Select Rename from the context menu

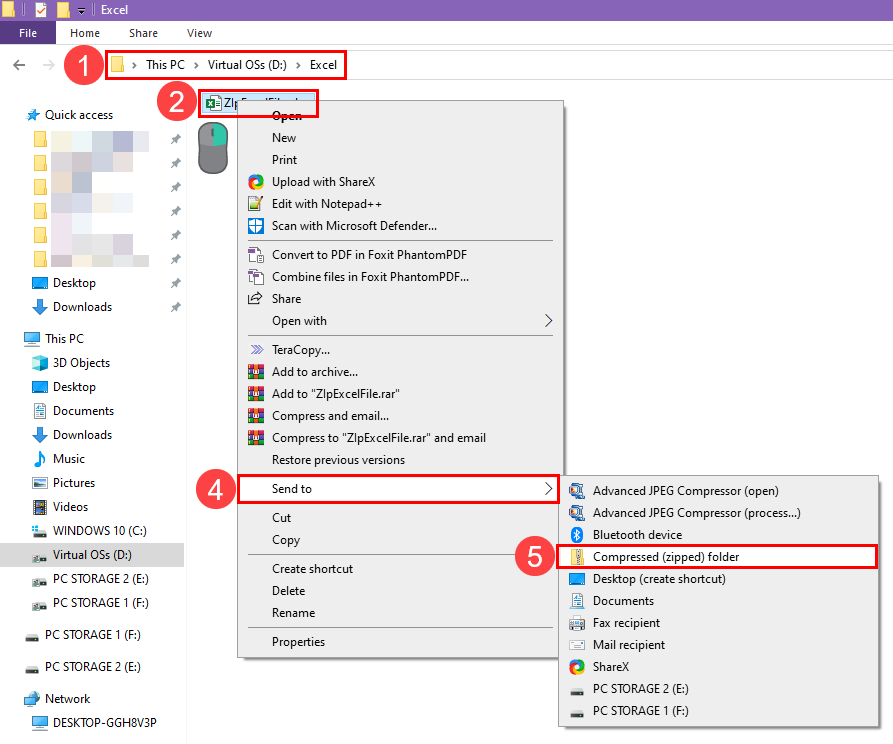click(x=293, y=613)
